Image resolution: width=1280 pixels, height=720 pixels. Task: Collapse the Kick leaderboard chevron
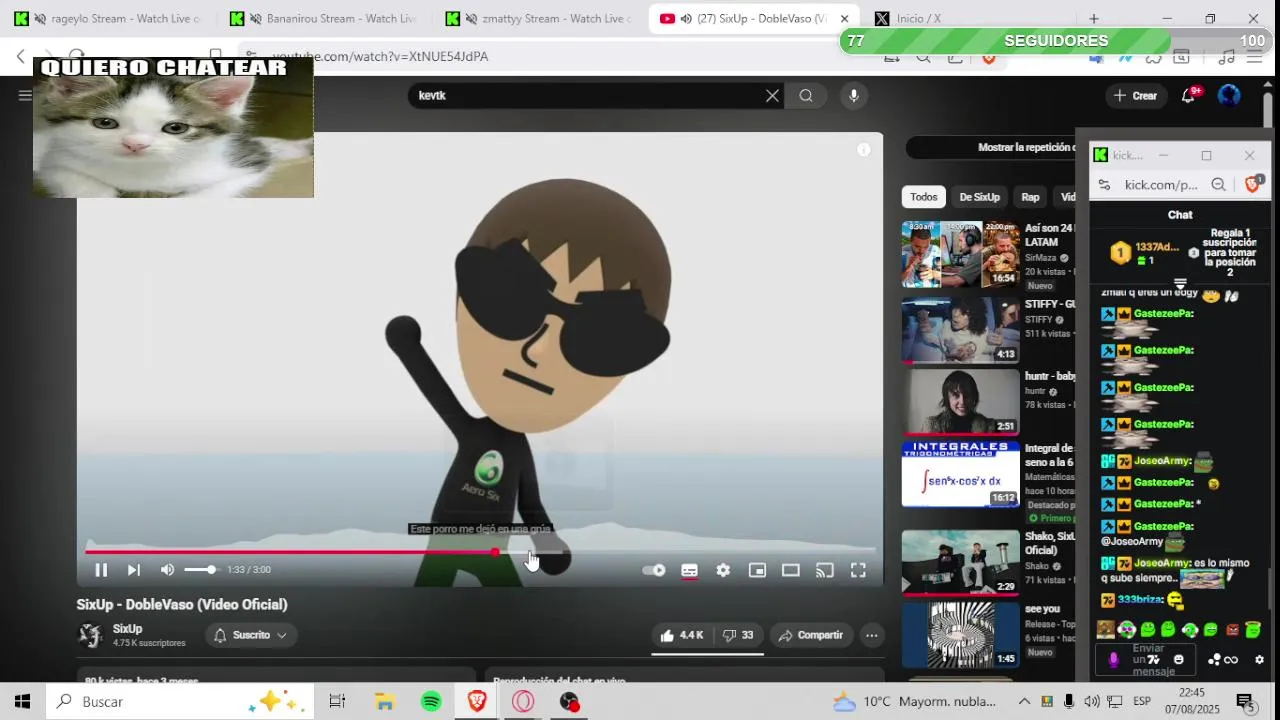1180,284
